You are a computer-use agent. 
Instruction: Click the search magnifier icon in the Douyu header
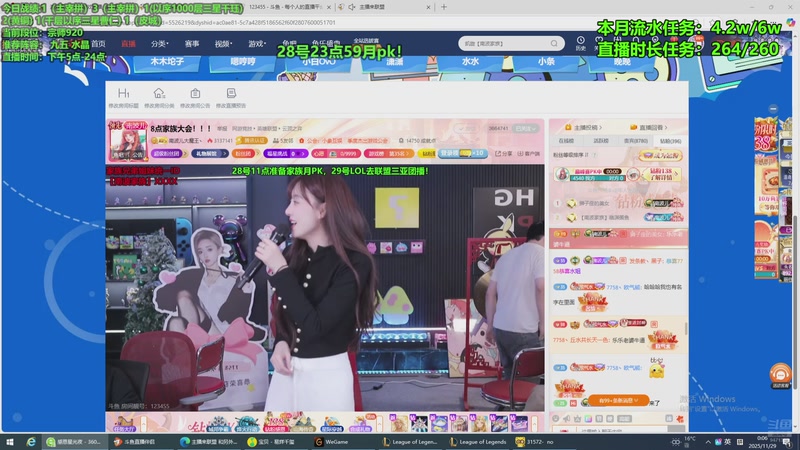(554, 43)
